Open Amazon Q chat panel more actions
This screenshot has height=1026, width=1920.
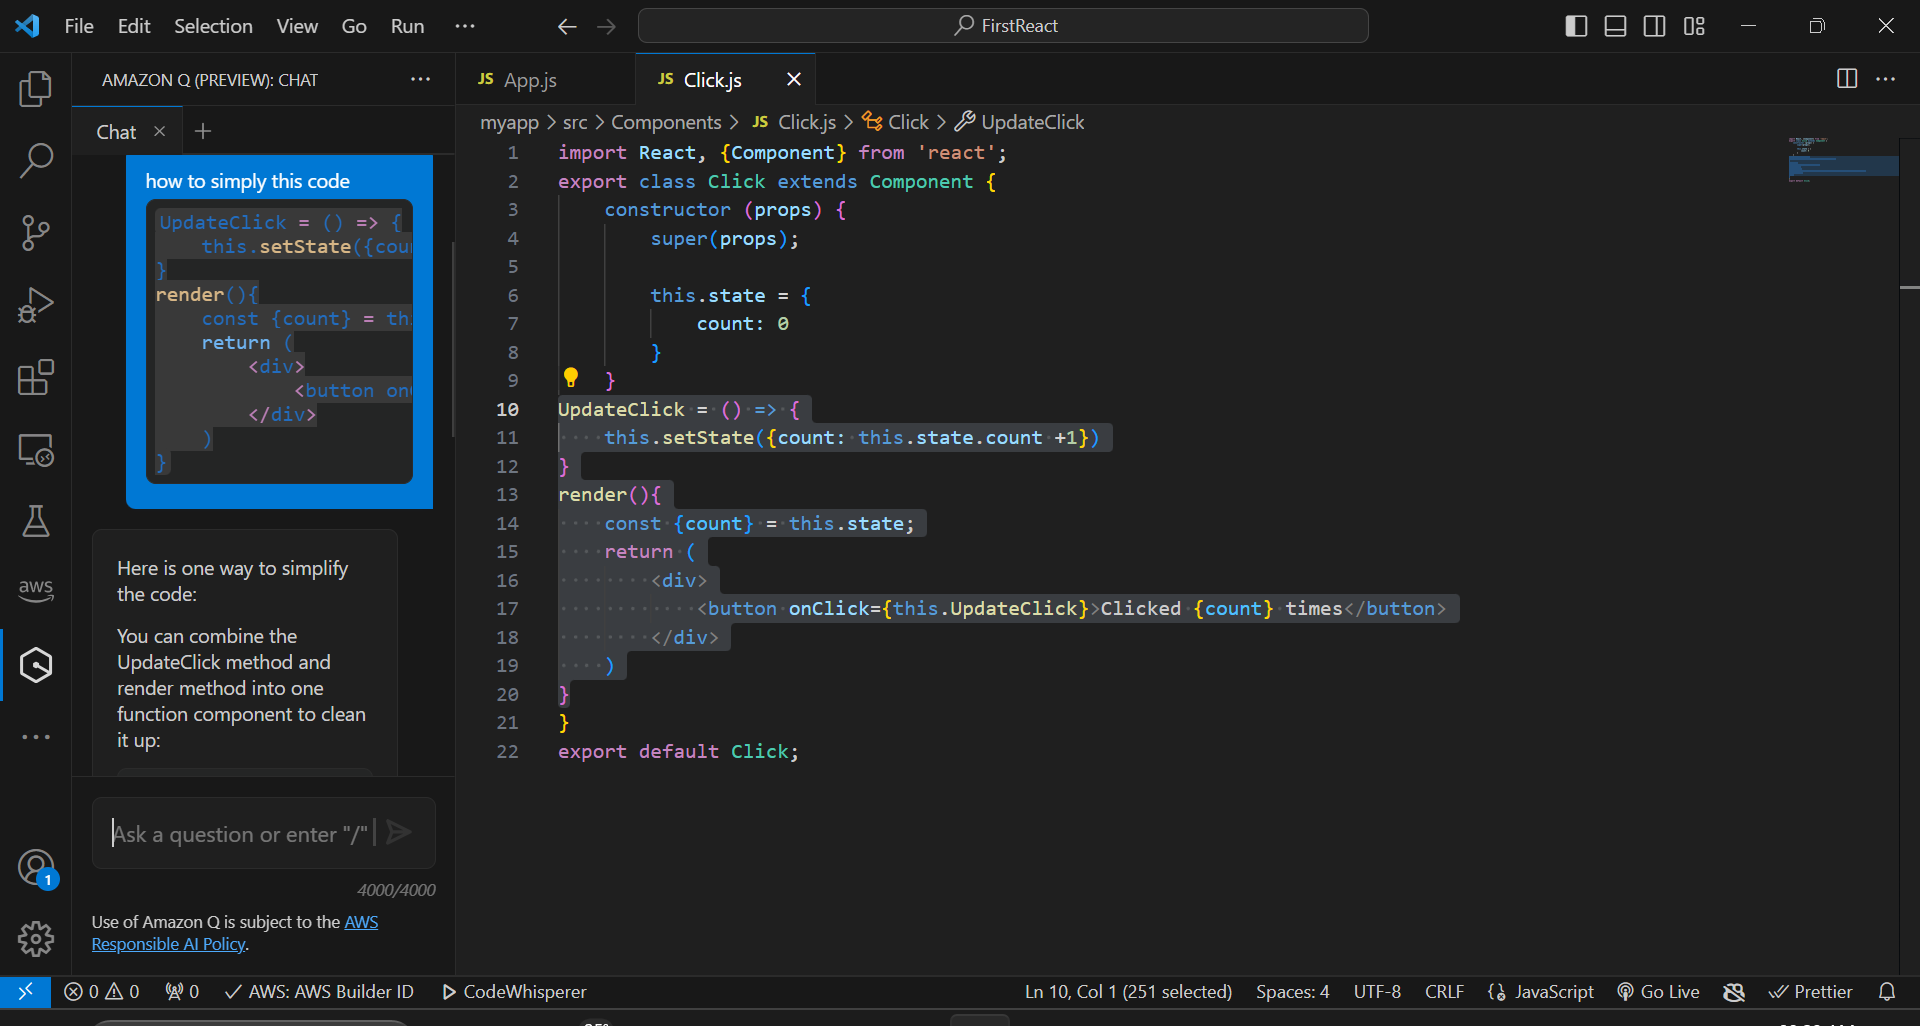pyautogui.click(x=420, y=80)
